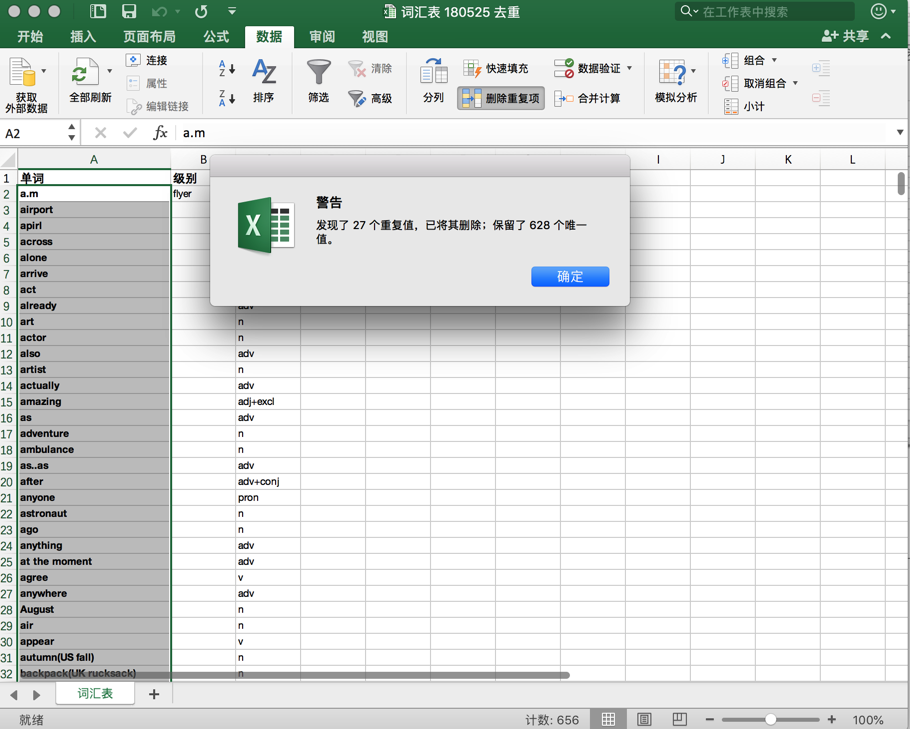This screenshot has width=910, height=729.
Task: Click the 共享 share button
Action: [845, 36]
